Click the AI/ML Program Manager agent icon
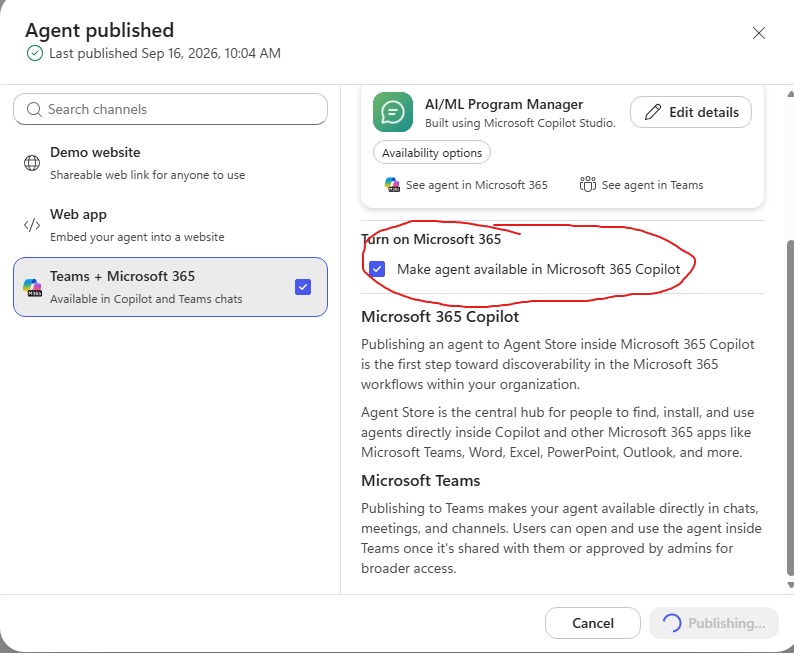The width and height of the screenshot is (794, 653). (x=393, y=112)
